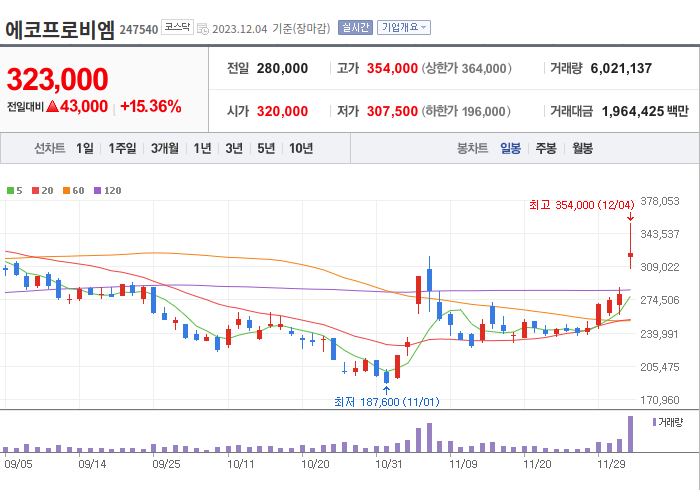Click the stock name 에코프로비엠

60,30
